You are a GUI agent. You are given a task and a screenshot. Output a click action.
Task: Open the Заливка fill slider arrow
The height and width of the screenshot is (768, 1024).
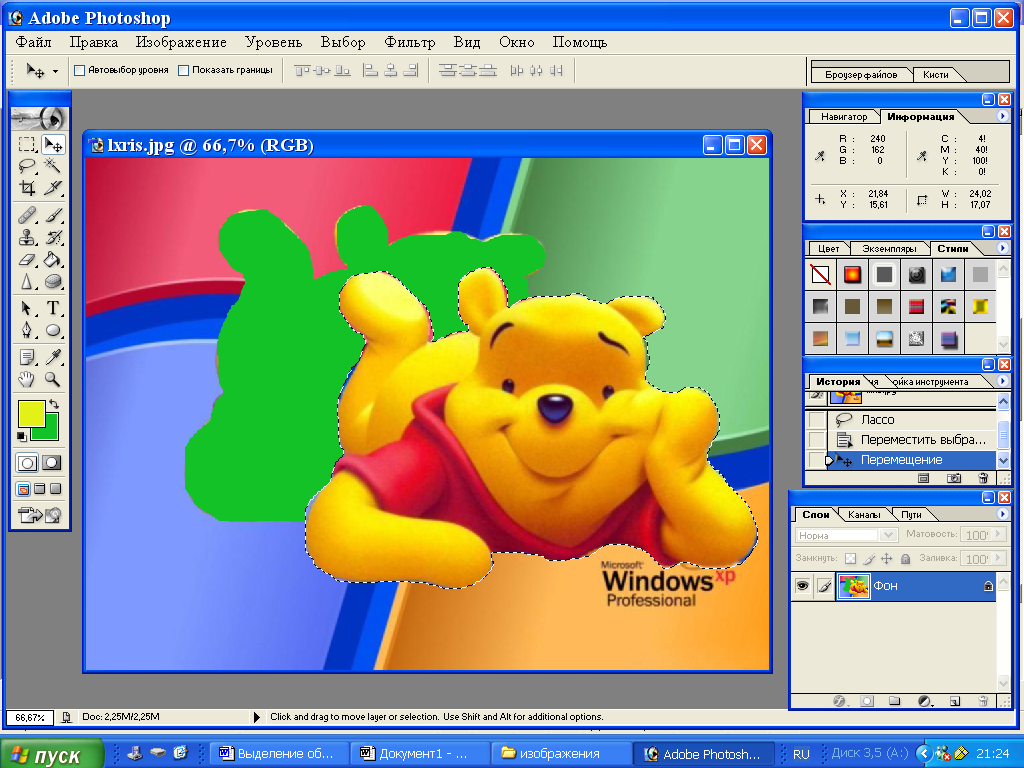tap(998, 558)
